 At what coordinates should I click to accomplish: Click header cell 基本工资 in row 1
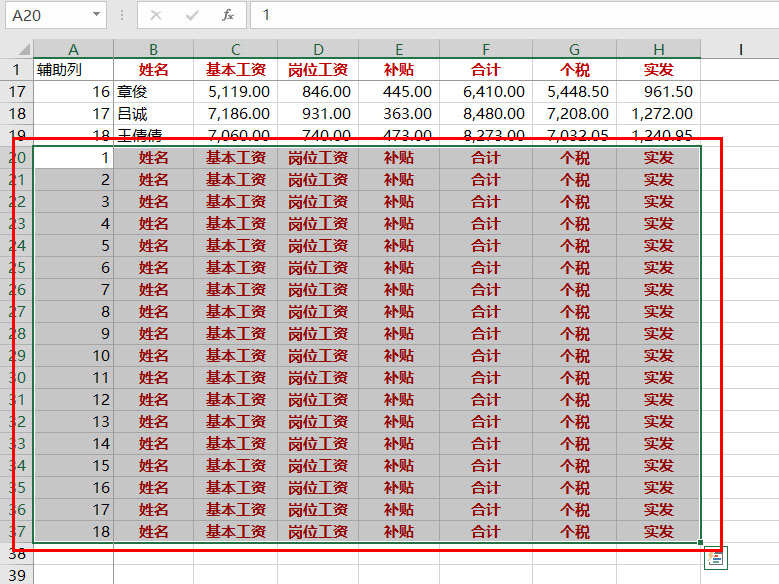pos(235,70)
